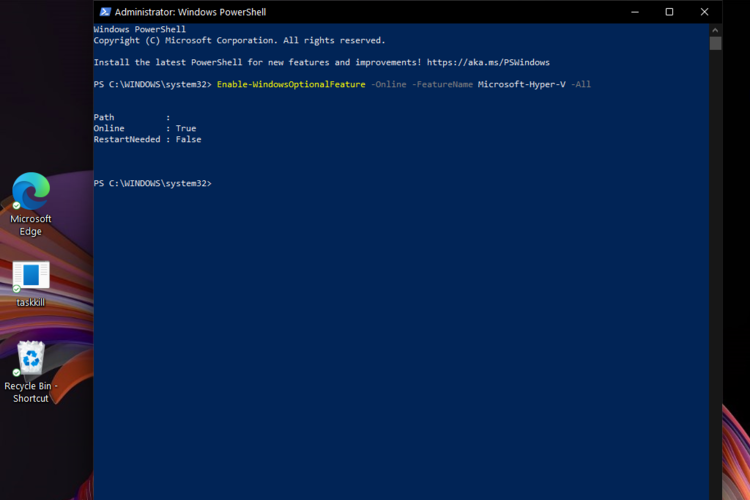Click the RestartNeeded False output line
The height and width of the screenshot is (500, 750).
pyautogui.click(x=147, y=140)
